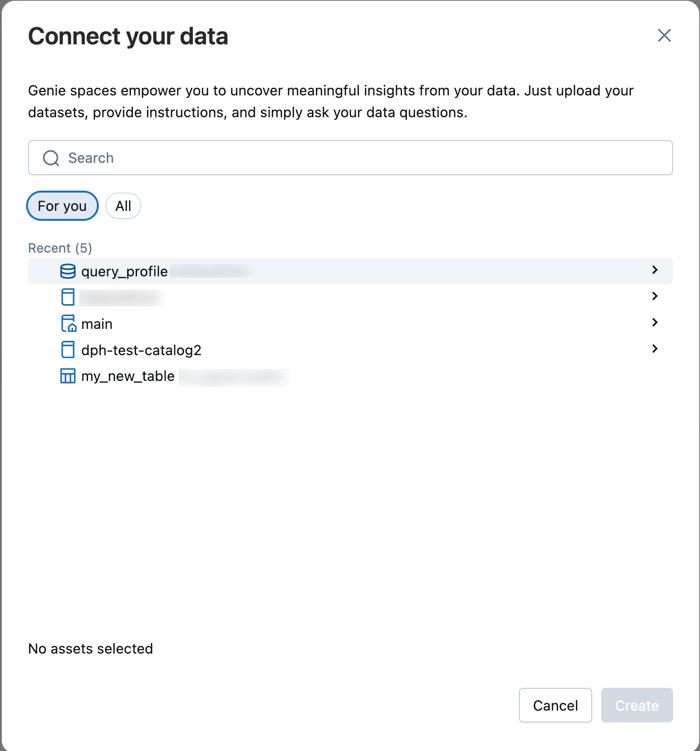Switch to the All filter
The height and width of the screenshot is (751, 700).
[123, 206]
